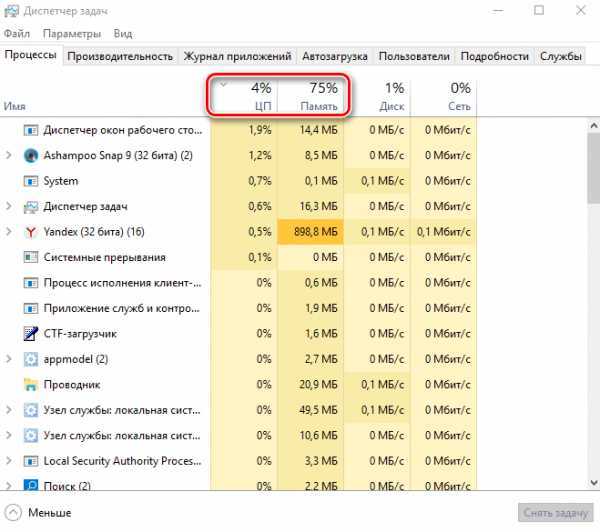
Task: Click the Диспетчер задач process icon
Action: pos(31,207)
